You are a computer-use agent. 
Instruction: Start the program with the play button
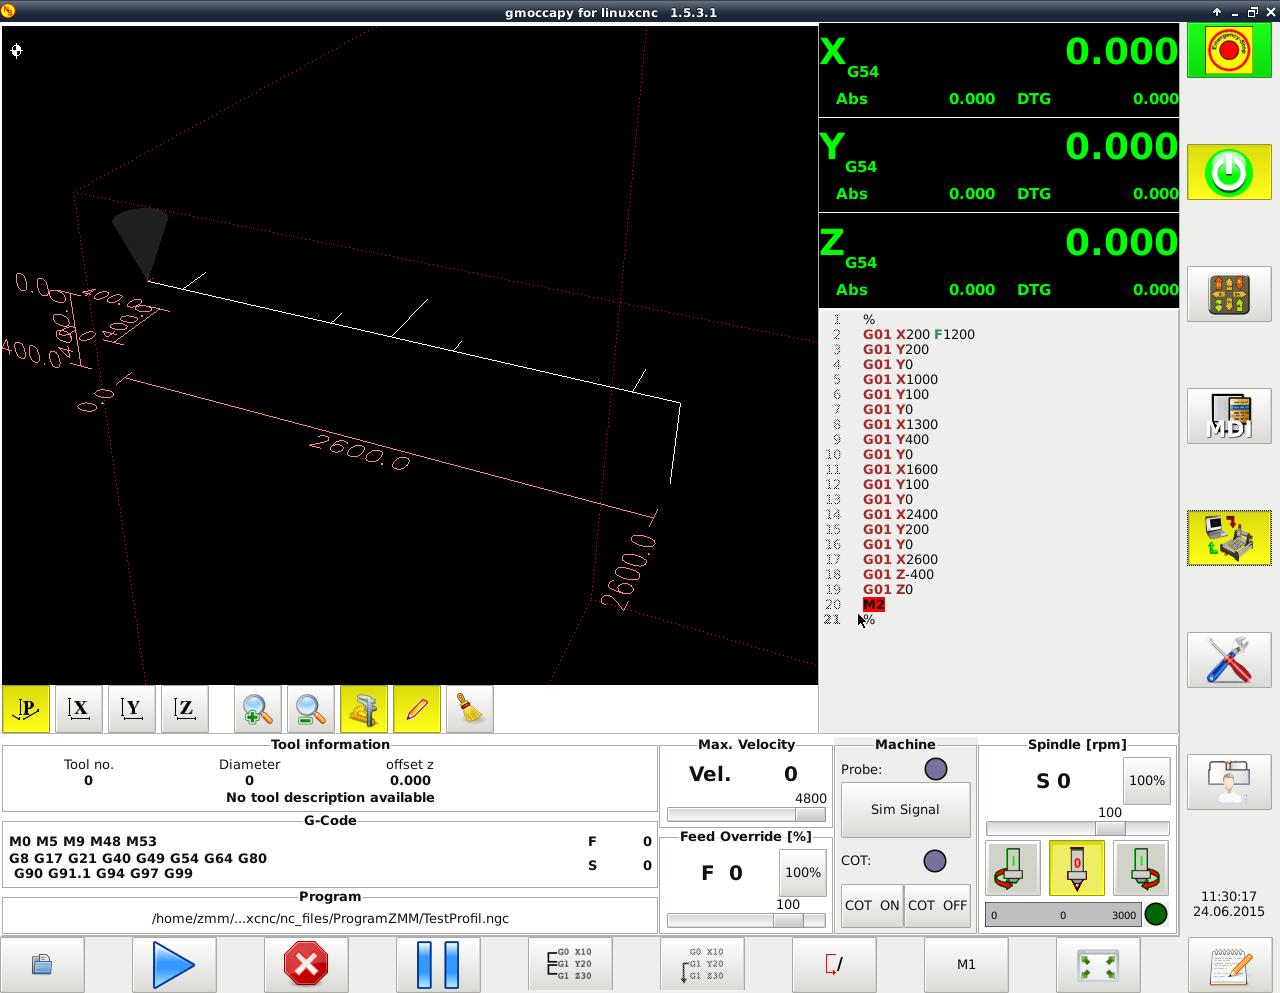click(174, 965)
